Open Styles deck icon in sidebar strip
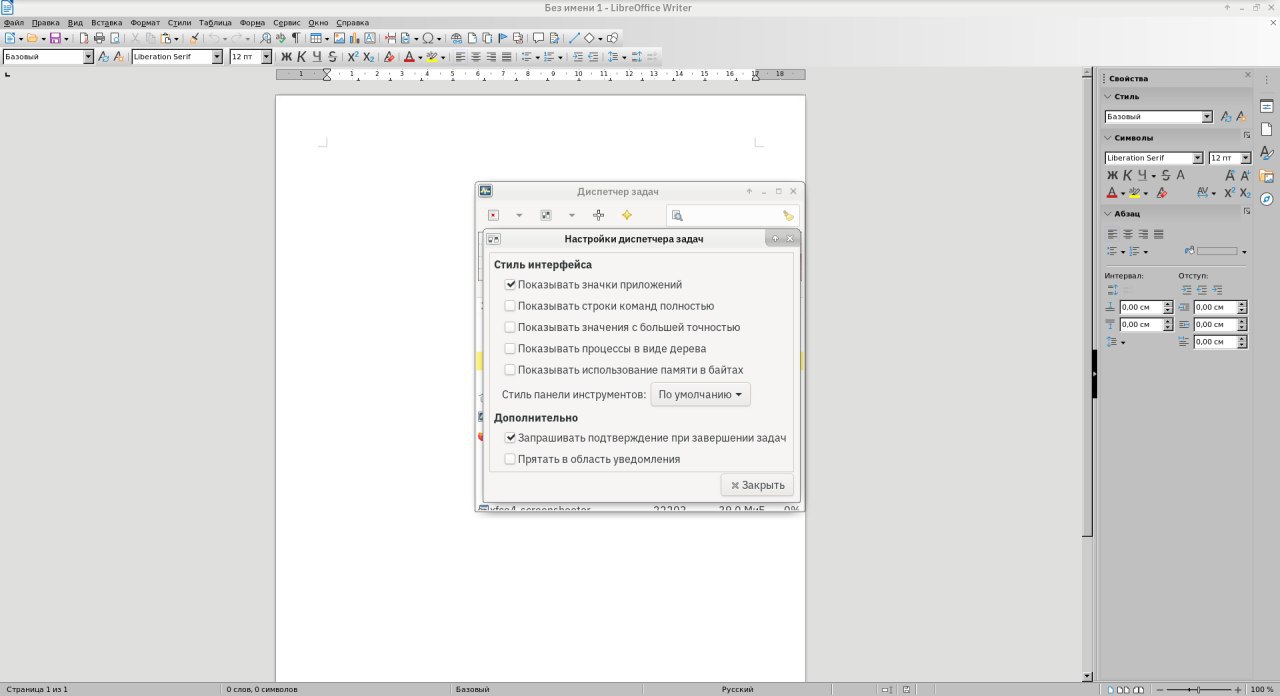1280x696 pixels. (x=1266, y=153)
